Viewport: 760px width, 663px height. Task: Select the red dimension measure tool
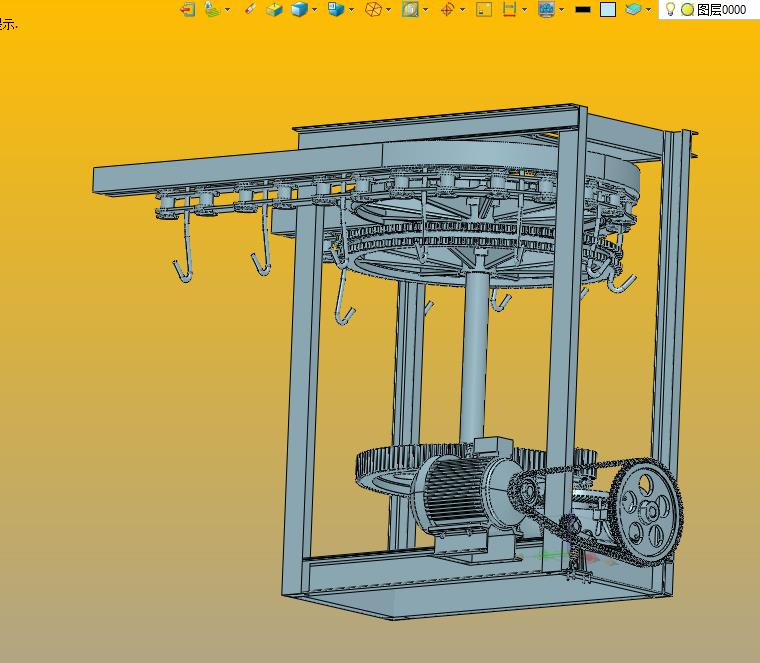(509, 9)
